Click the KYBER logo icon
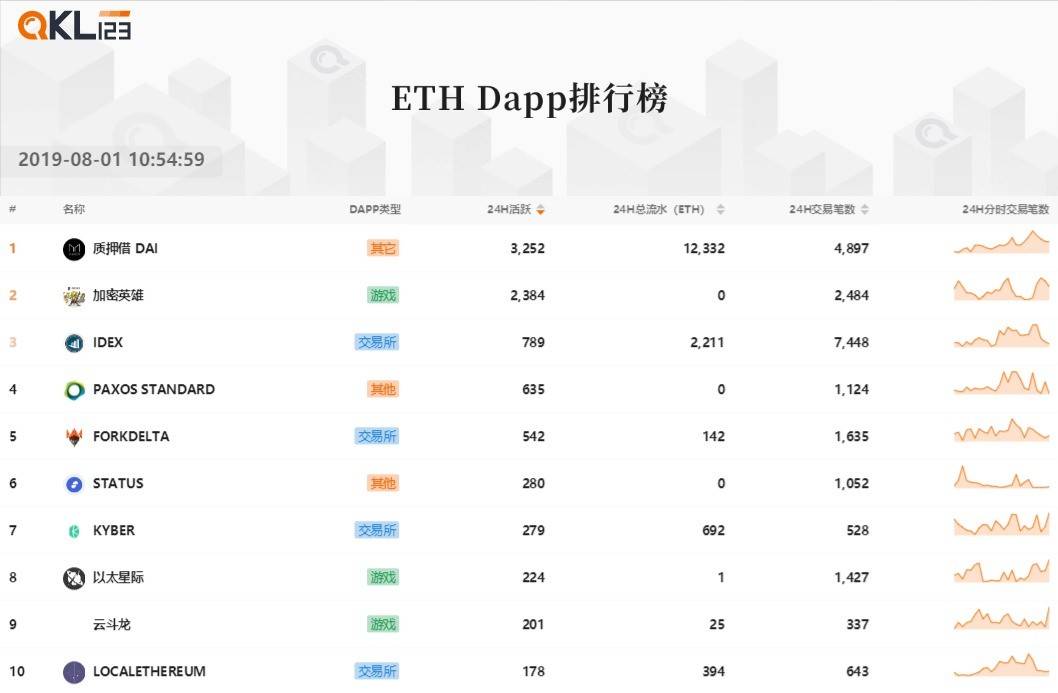 click(74, 531)
